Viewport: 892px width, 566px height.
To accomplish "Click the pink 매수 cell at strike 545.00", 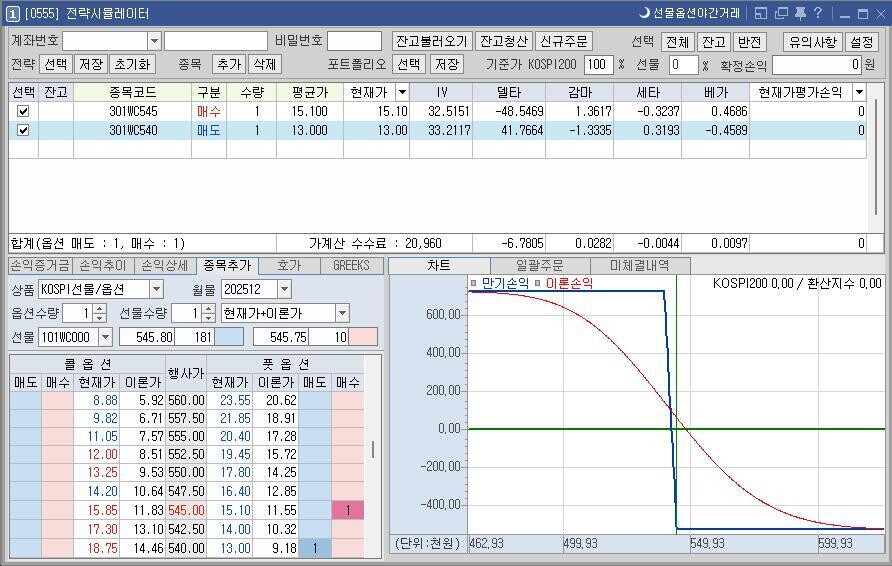I will [x=348, y=510].
